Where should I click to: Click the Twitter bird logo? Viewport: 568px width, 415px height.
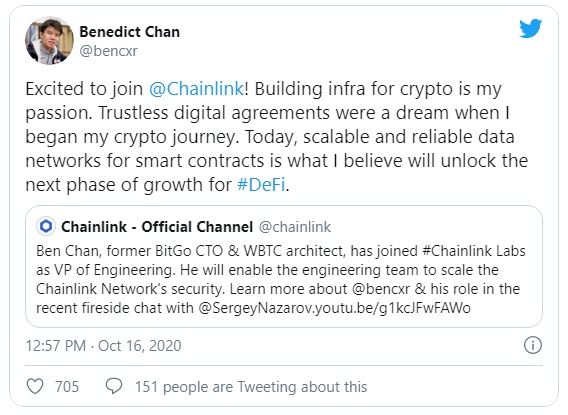(x=530, y=29)
